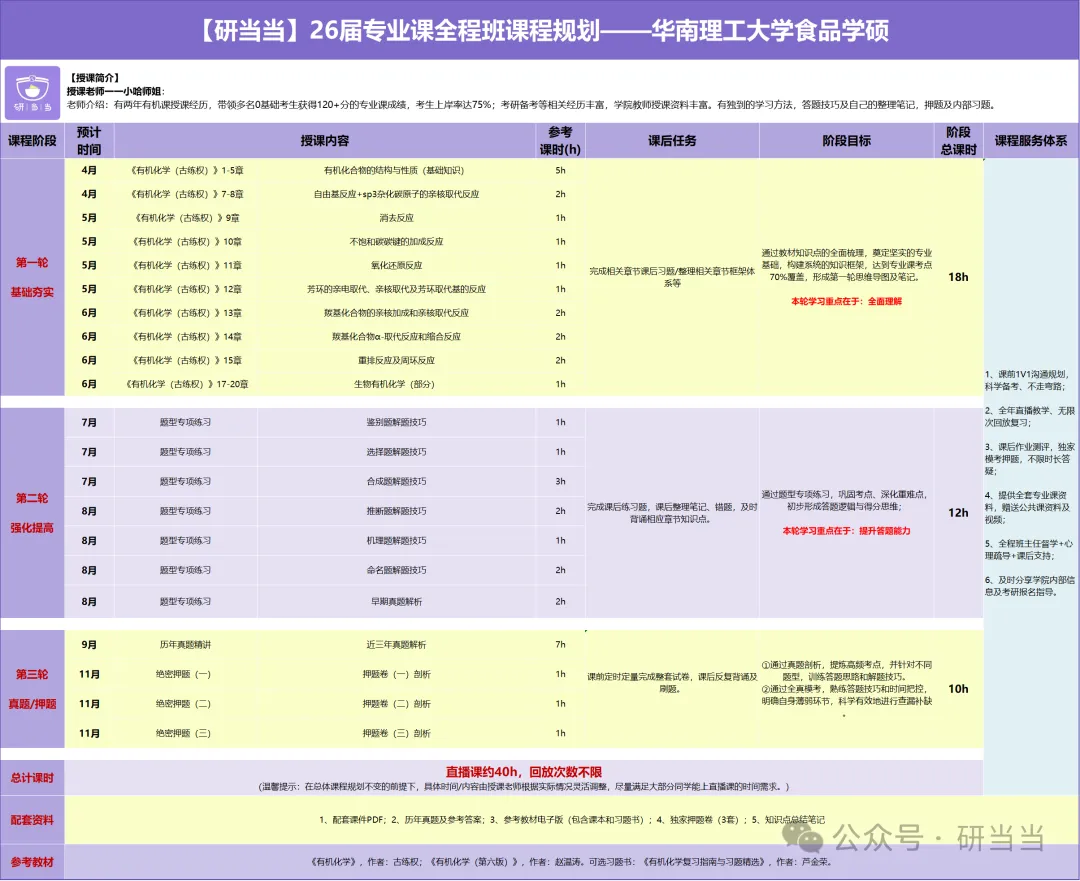Click the 3h hours cell

pos(561,481)
